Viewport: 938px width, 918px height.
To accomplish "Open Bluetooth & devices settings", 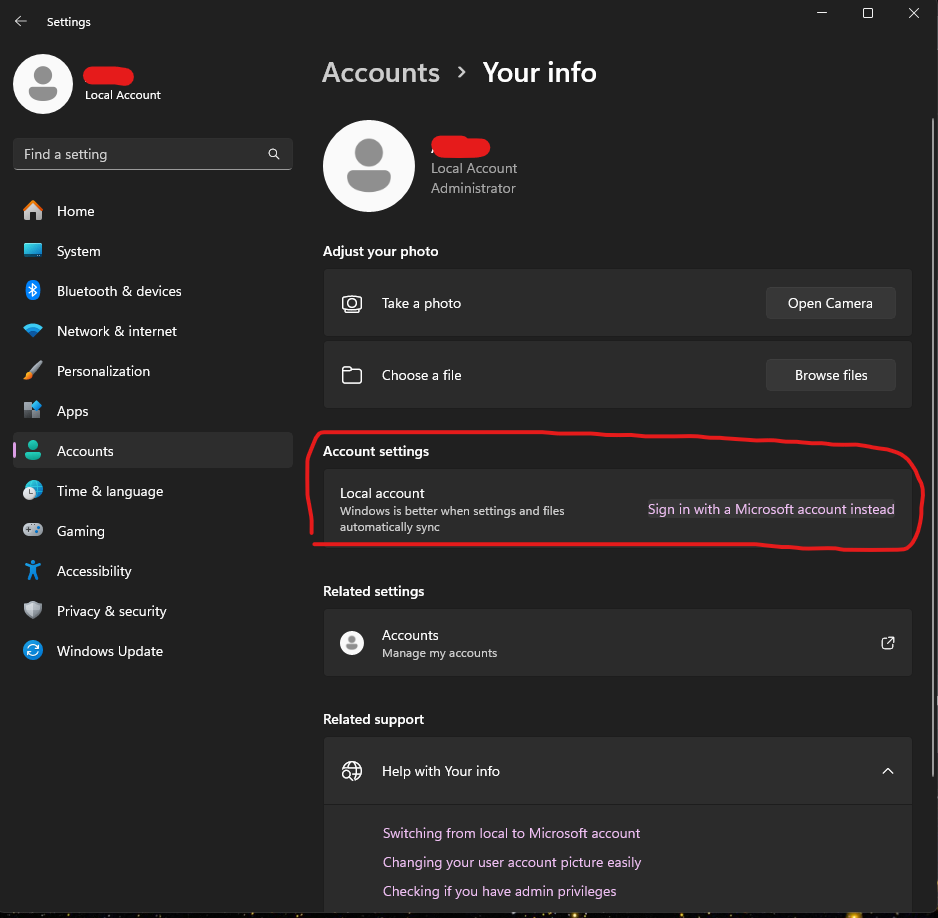I will (x=153, y=291).
